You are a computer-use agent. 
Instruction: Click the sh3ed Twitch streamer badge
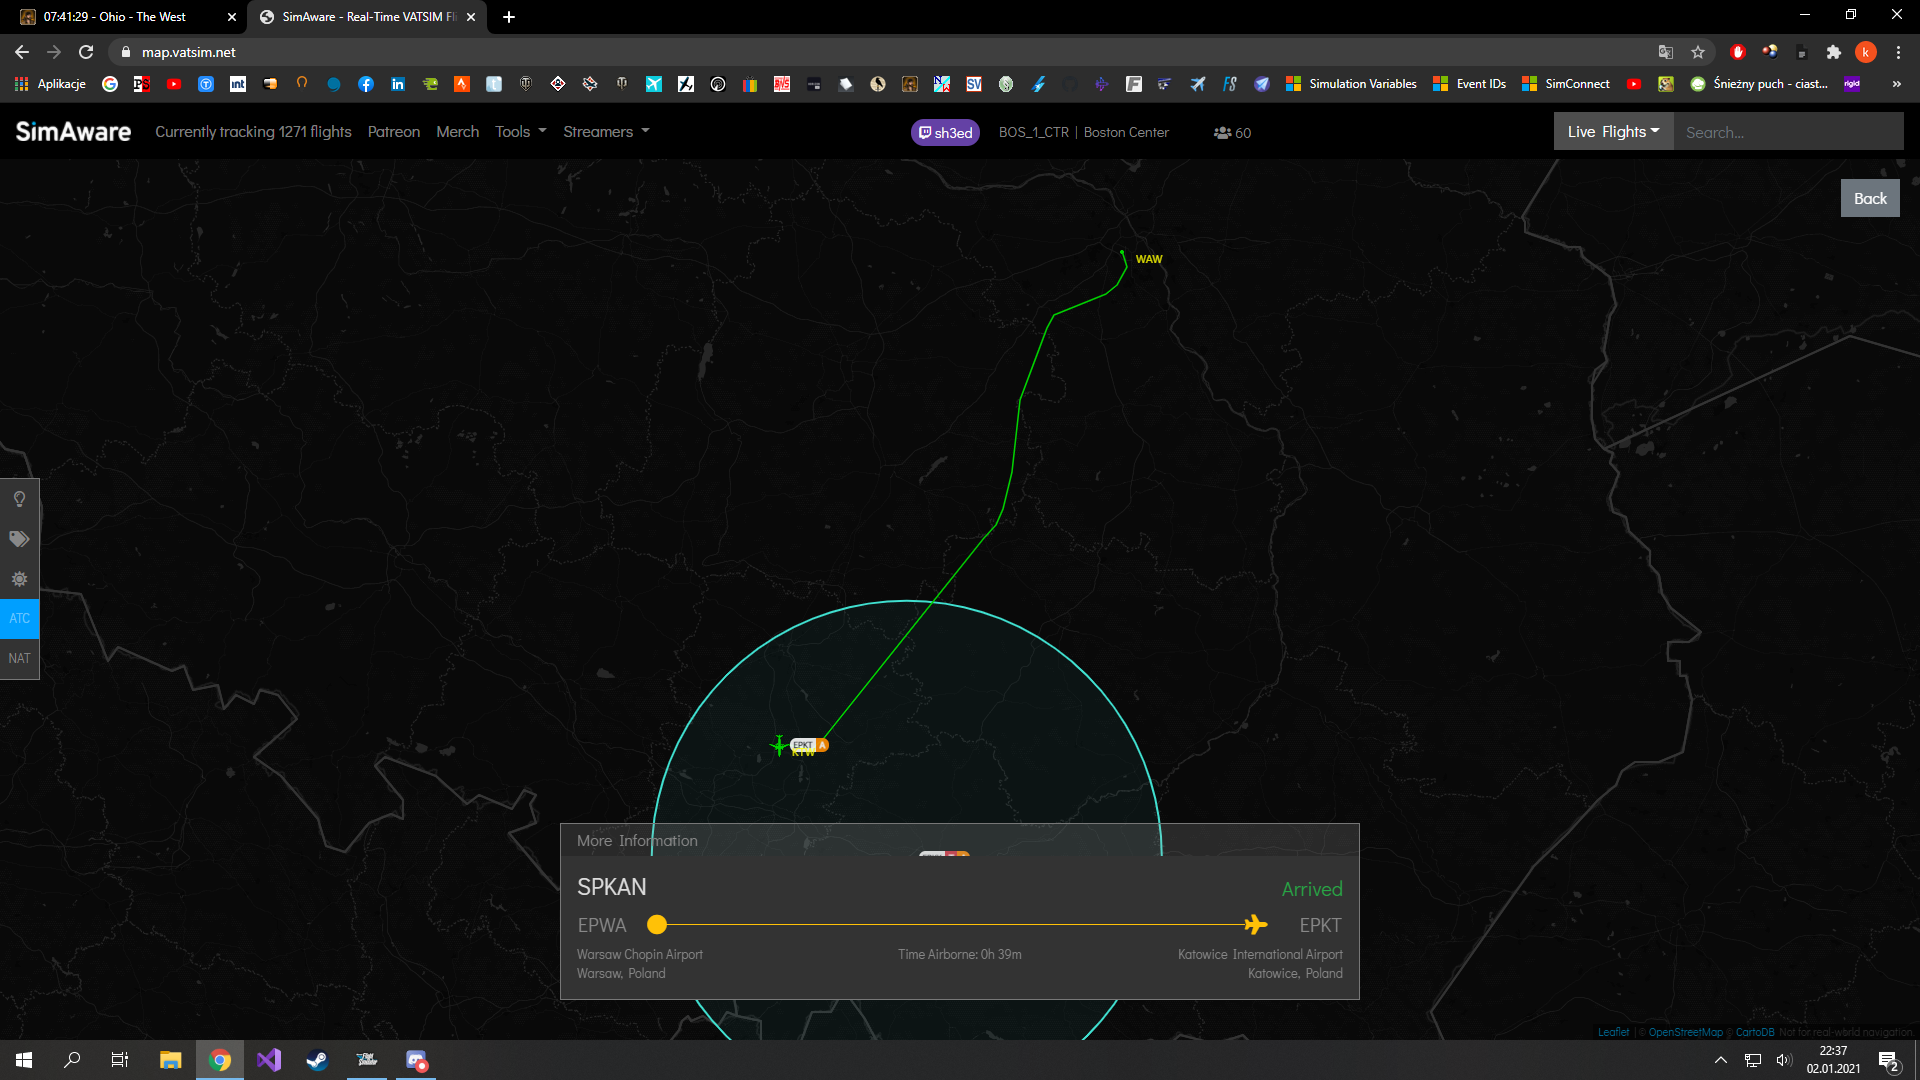pos(945,132)
